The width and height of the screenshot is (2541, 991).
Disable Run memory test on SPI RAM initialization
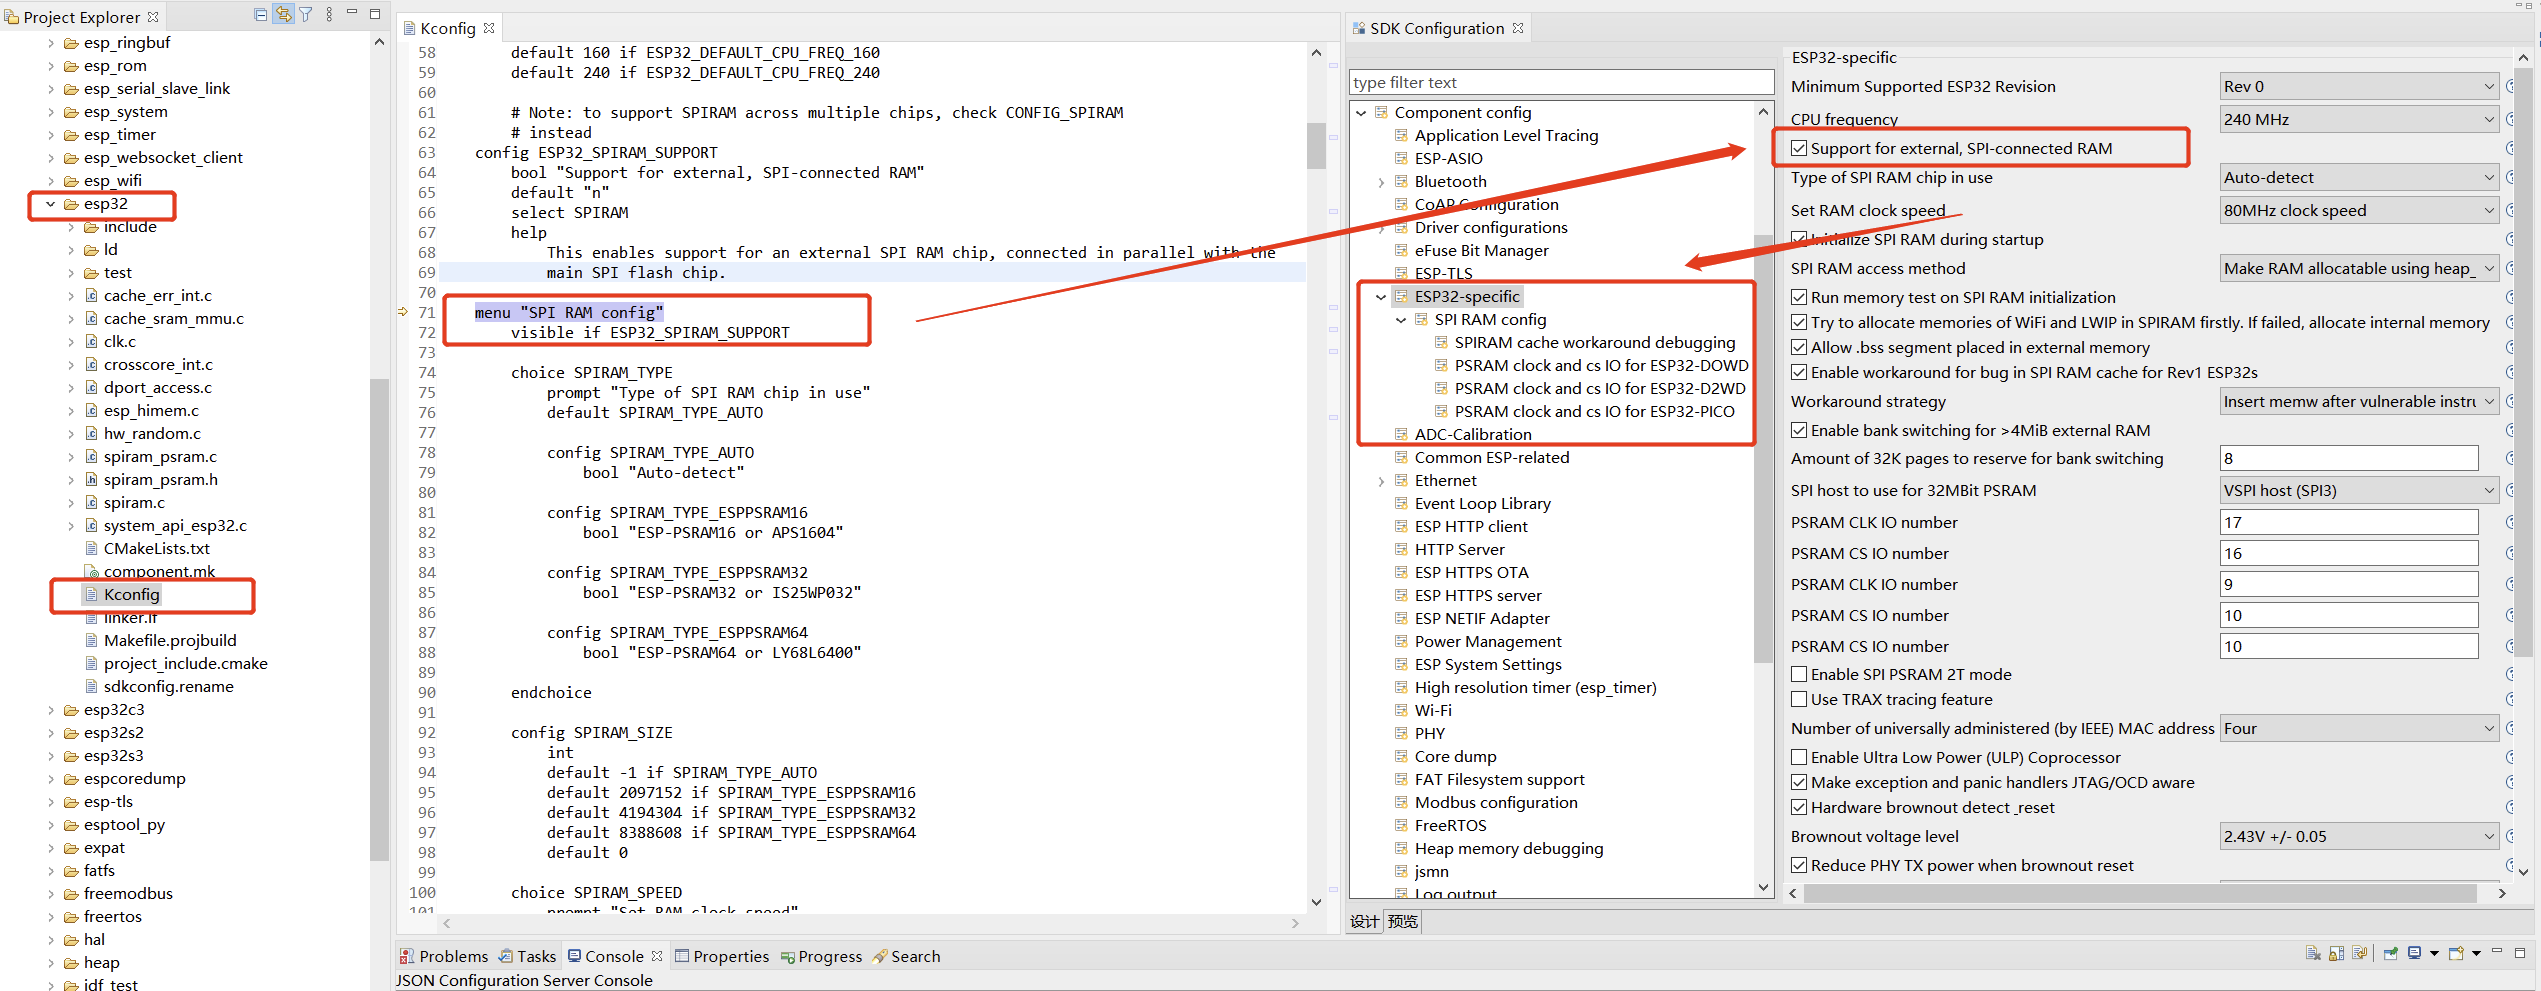(1800, 297)
